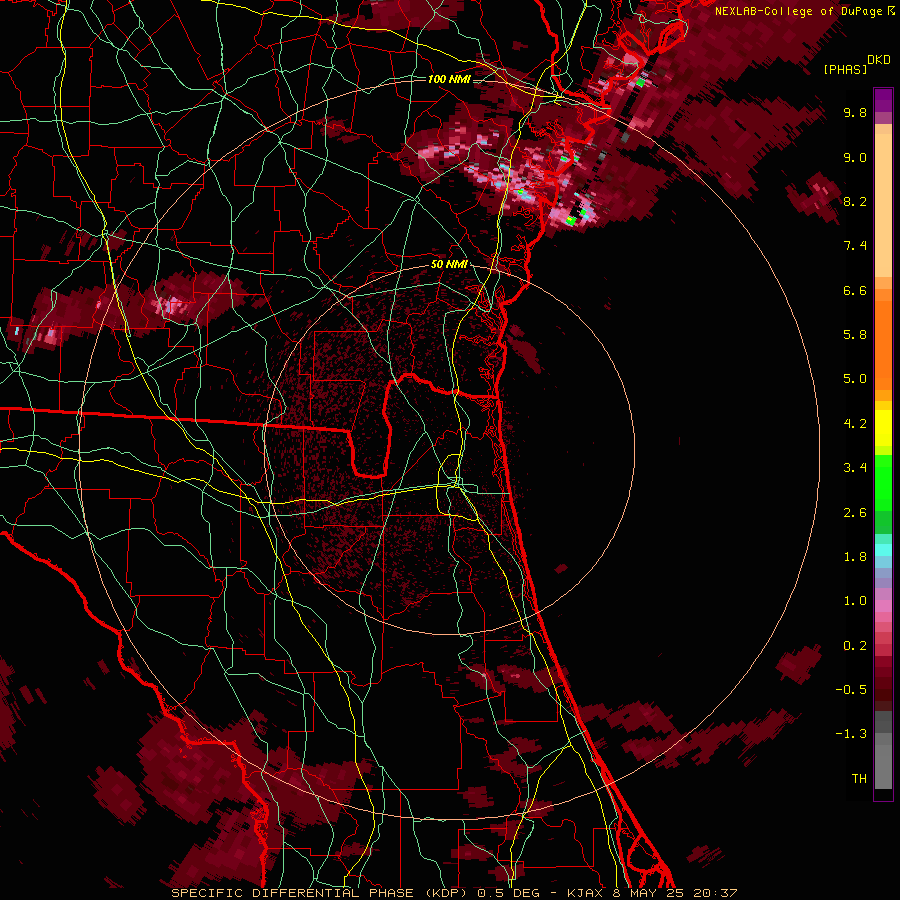The height and width of the screenshot is (900, 900).
Task: Pick the purple band atop the color bar
Action: (883, 100)
